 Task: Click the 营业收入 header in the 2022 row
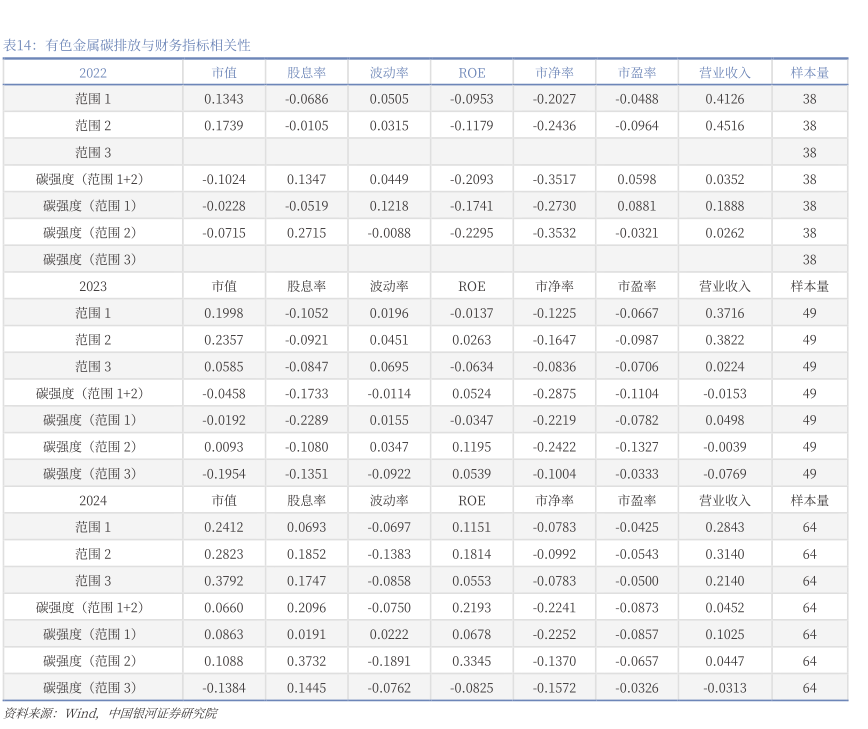coord(724,73)
